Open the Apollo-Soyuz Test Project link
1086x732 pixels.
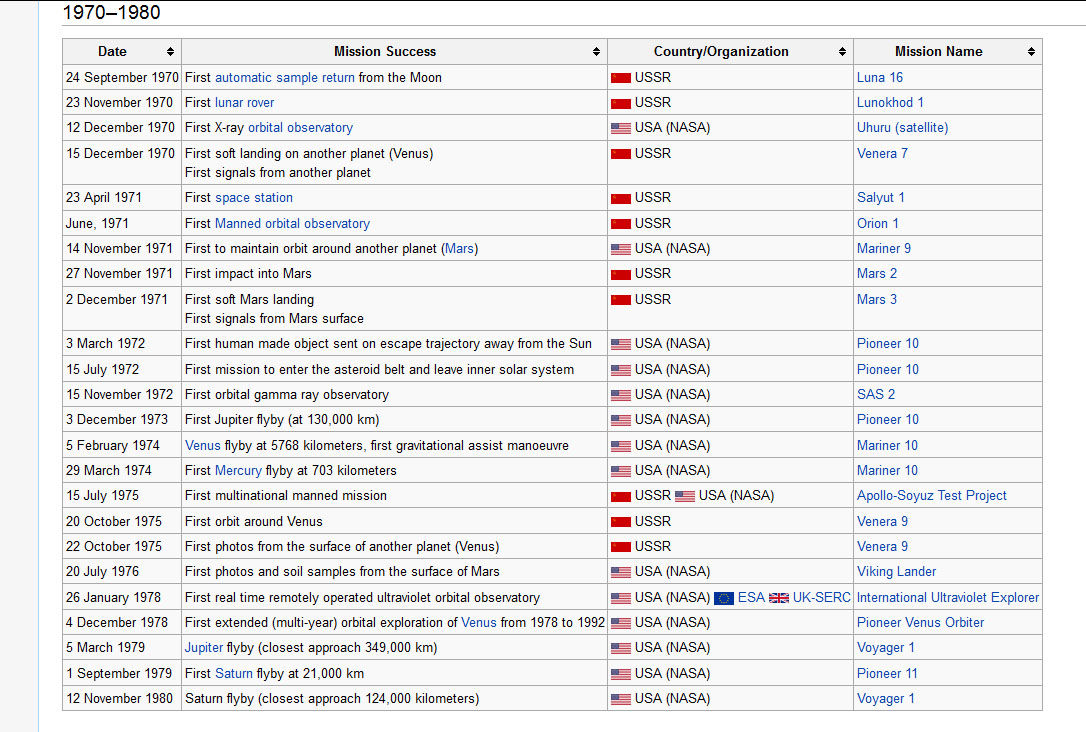coord(932,496)
